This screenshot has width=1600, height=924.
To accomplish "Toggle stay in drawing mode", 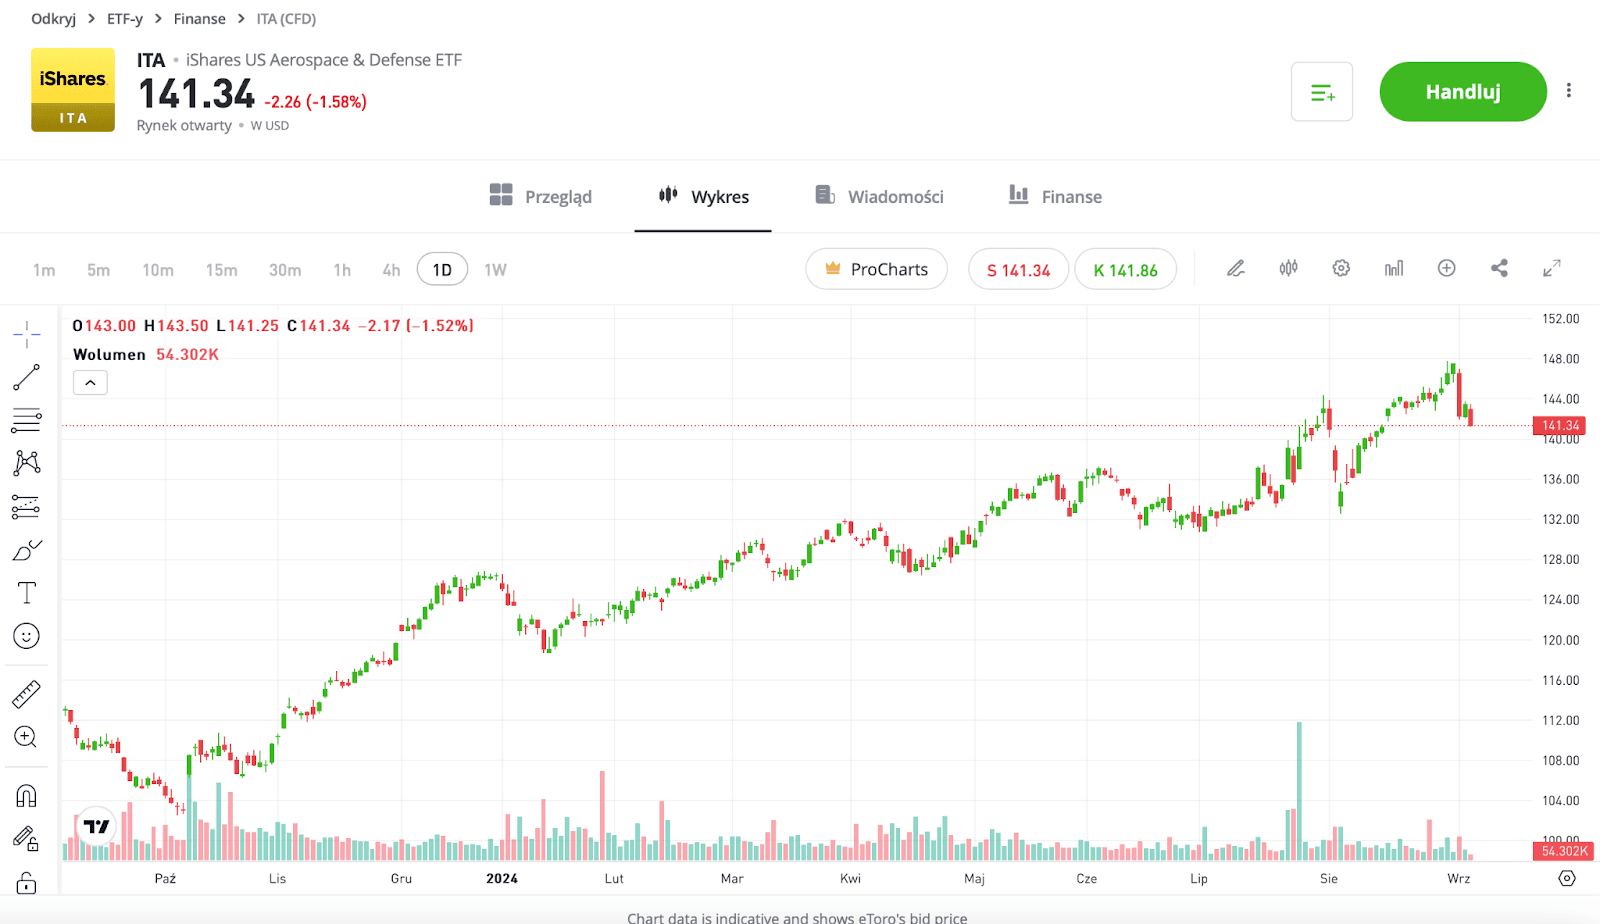I will click(x=27, y=838).
